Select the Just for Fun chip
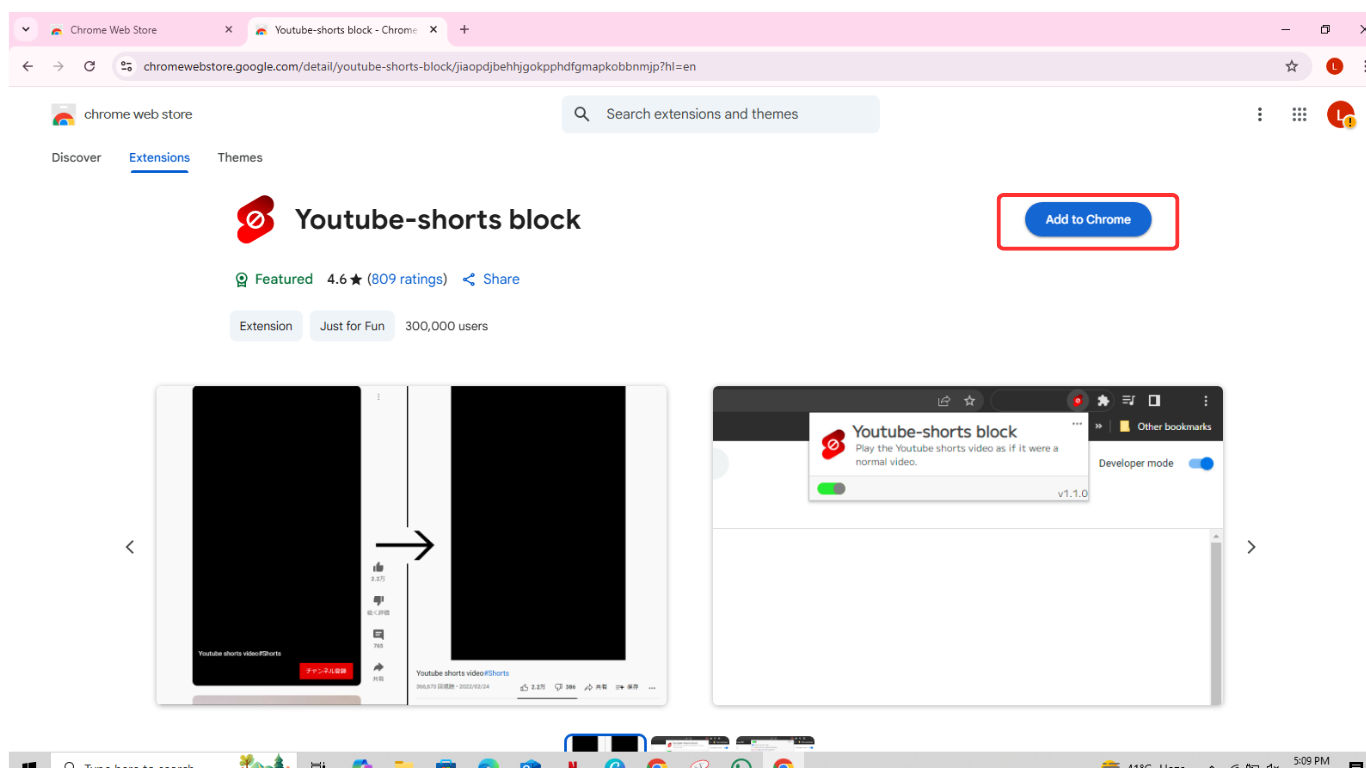 [352, 326]
